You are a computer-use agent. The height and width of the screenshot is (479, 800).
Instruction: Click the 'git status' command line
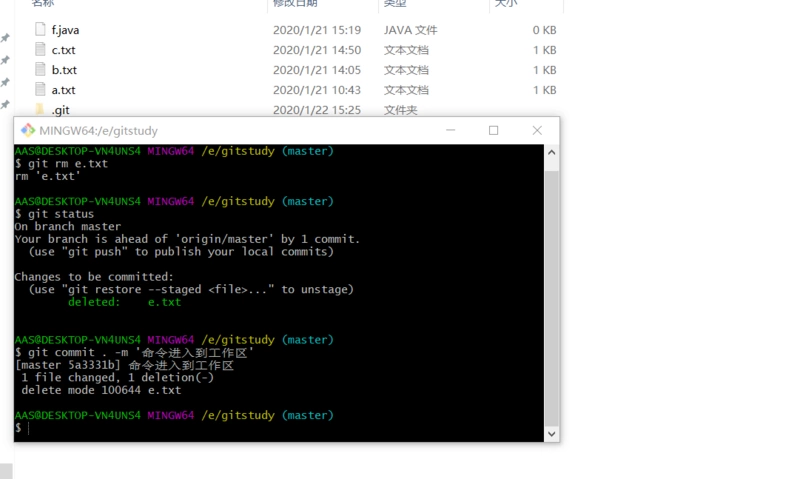(x=55, y=214)
